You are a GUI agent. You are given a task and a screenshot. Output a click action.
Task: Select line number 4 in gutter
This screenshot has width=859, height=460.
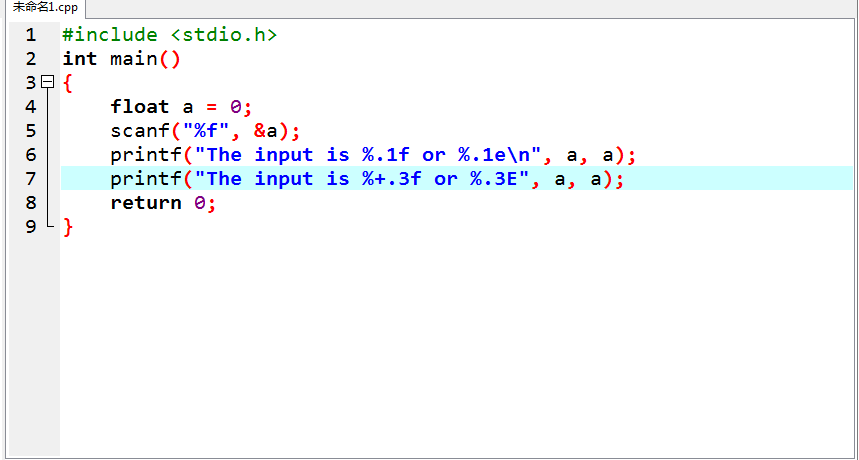pyautogui.click(x=31, y=106)
